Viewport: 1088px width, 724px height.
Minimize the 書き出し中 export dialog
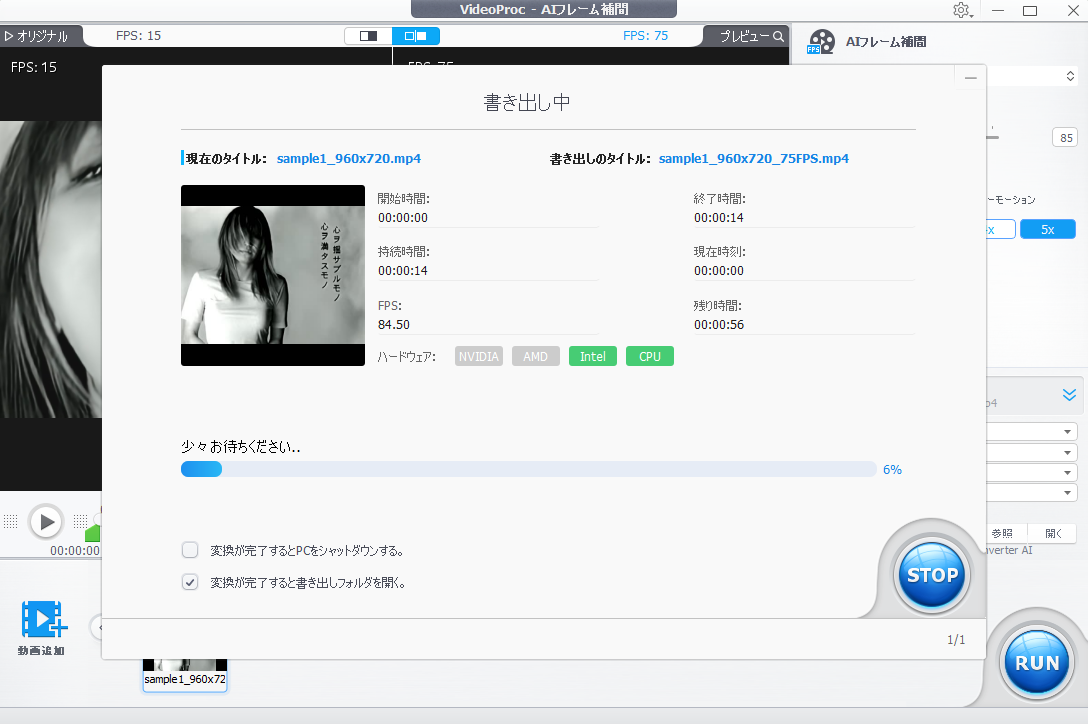pos(970,78)
